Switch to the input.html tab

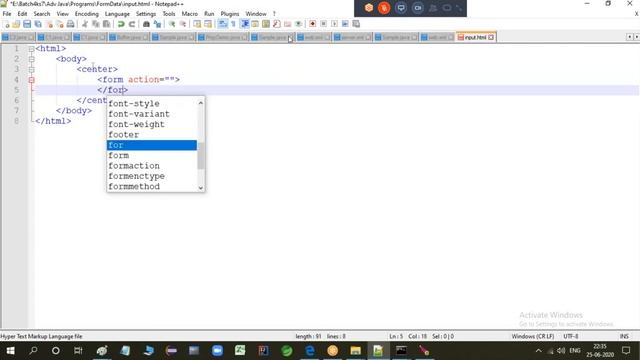(475, 37)
